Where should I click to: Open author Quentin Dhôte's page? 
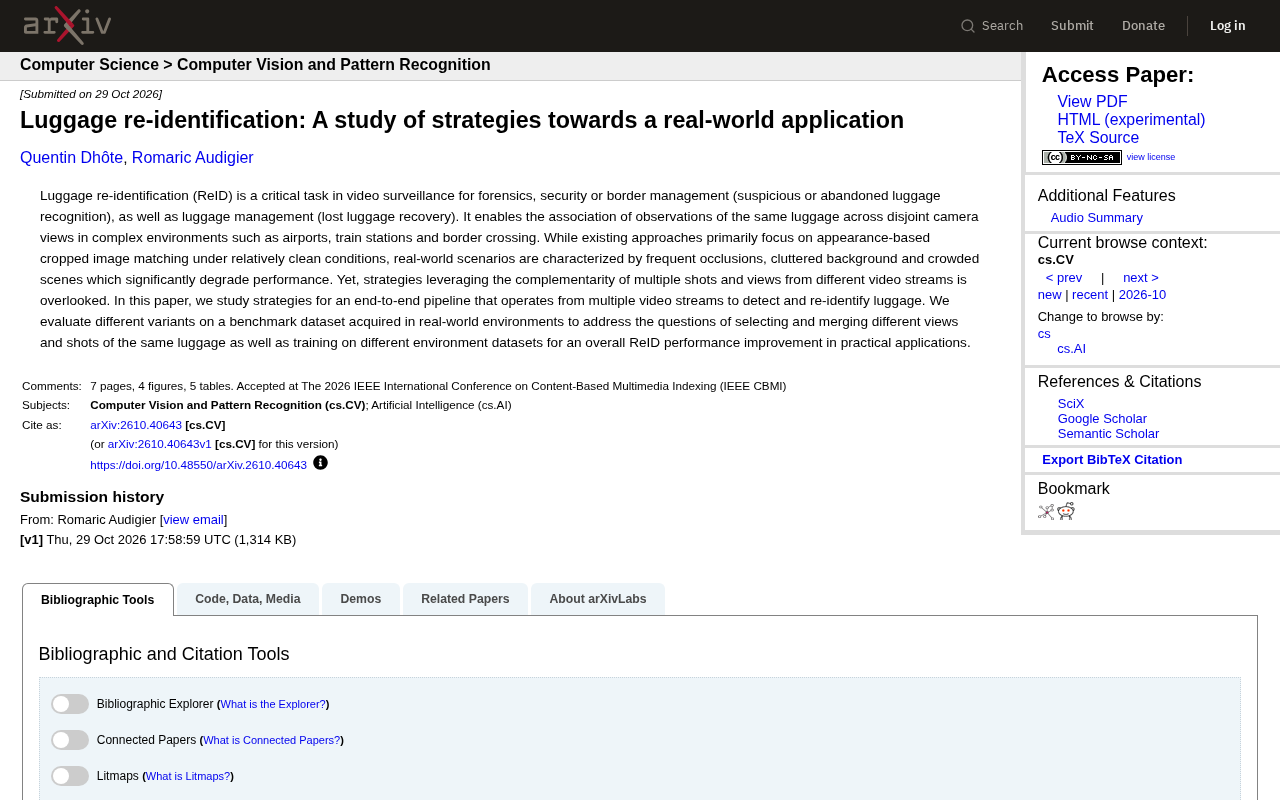tap(72, 158)
